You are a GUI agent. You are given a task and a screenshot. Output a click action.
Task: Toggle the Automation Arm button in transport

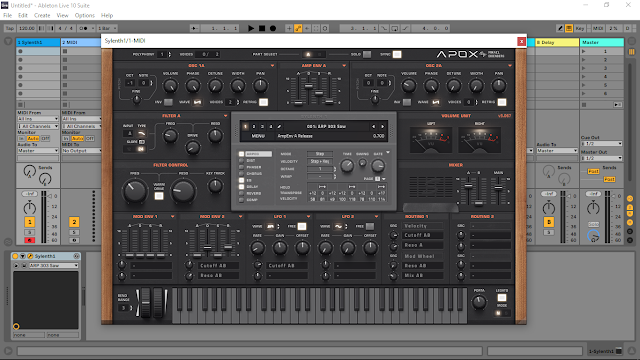point(298,28)
